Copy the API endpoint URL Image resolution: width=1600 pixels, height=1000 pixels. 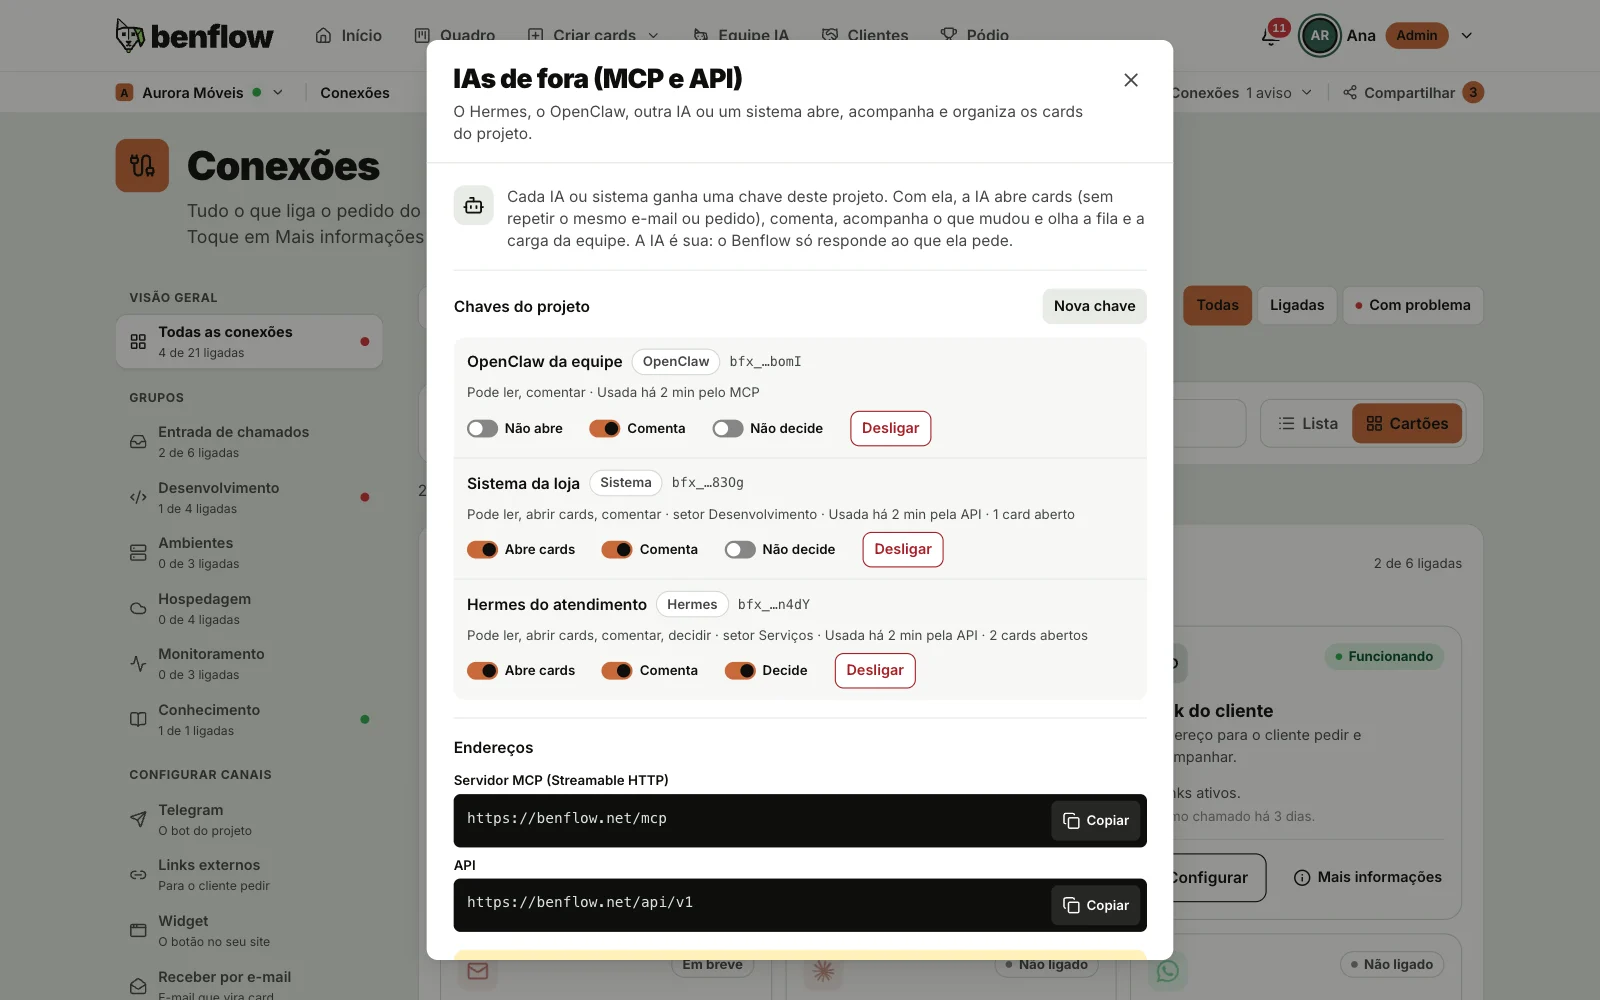1096,905
